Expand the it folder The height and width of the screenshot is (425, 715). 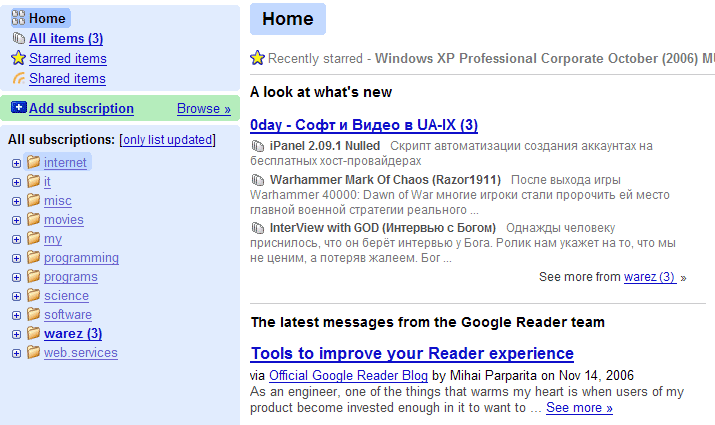click(x=16, y=182)
